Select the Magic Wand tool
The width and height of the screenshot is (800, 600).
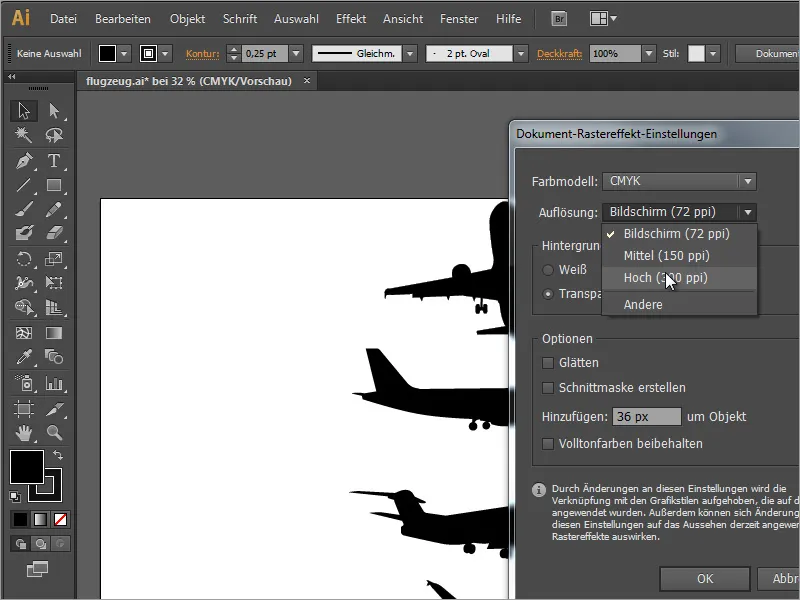23,135
